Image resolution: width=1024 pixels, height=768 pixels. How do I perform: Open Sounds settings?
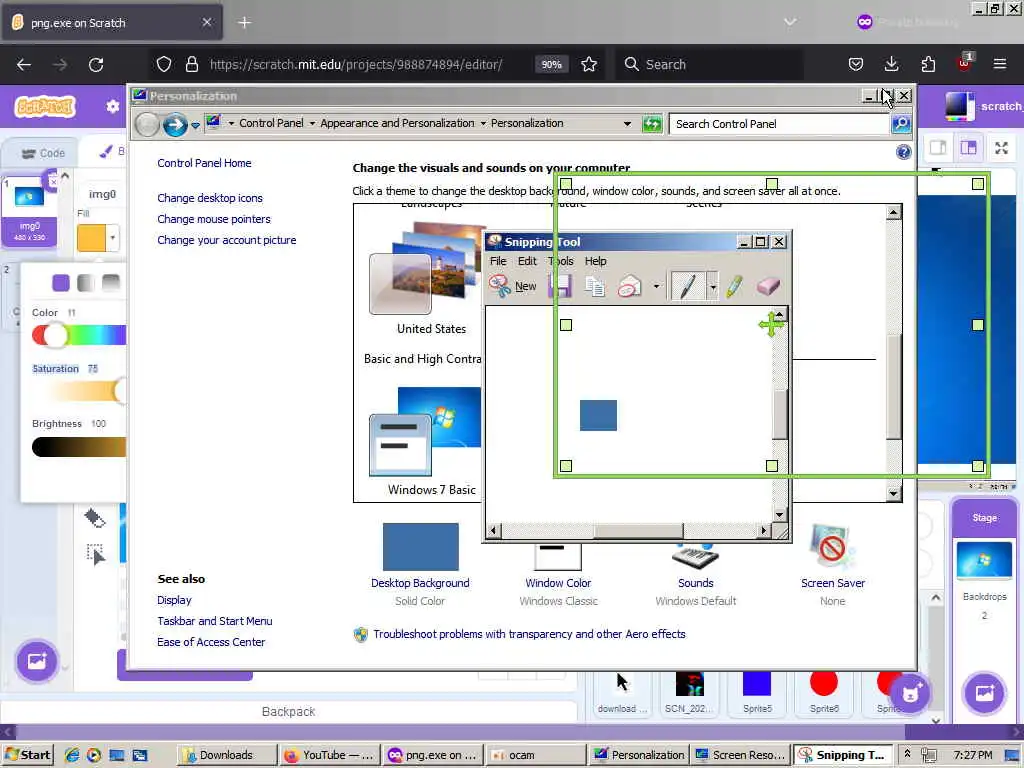(696, 575)
